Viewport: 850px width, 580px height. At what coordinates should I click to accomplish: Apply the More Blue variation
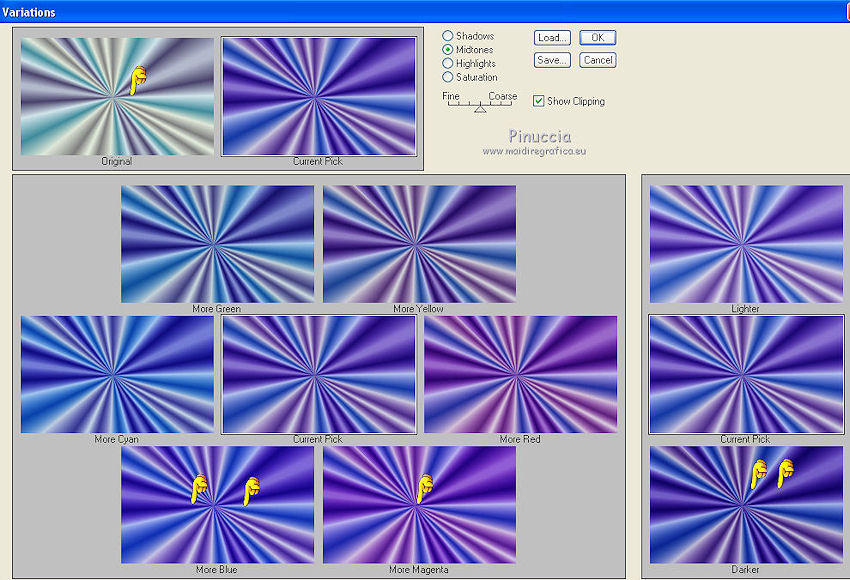pyautogui.click(x=217, y=505)
